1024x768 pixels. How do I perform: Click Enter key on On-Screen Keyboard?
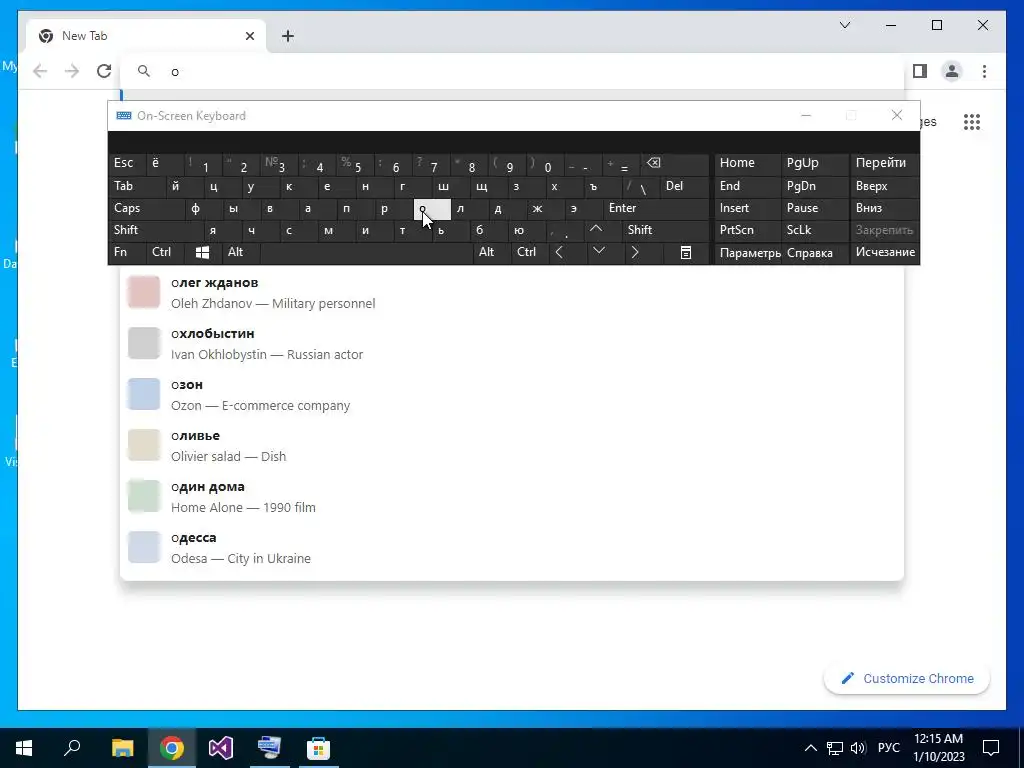click(x=656, y=208)
